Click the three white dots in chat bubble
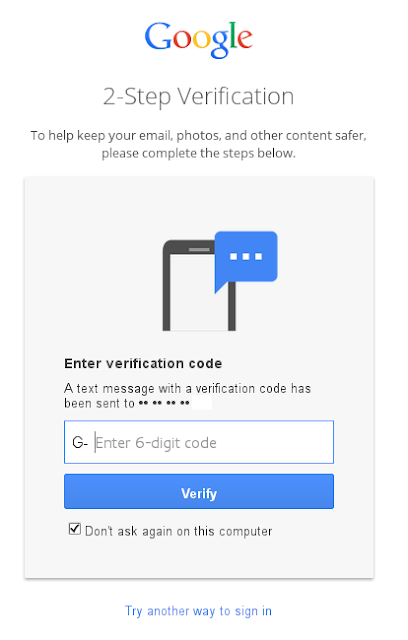The image size is (408, 640). 246,256
